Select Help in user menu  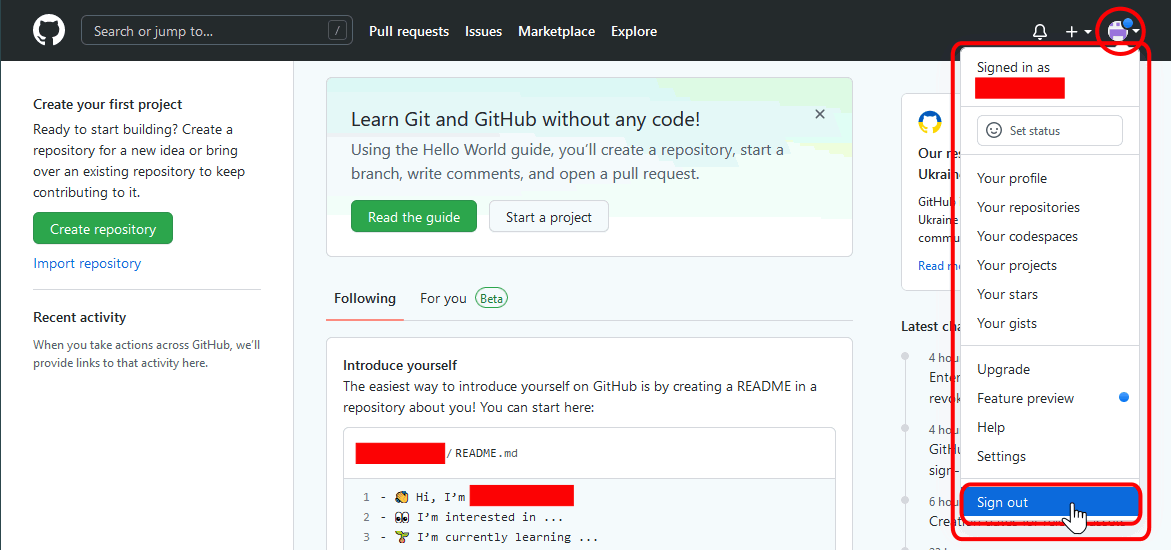(x=1049, y=427)
